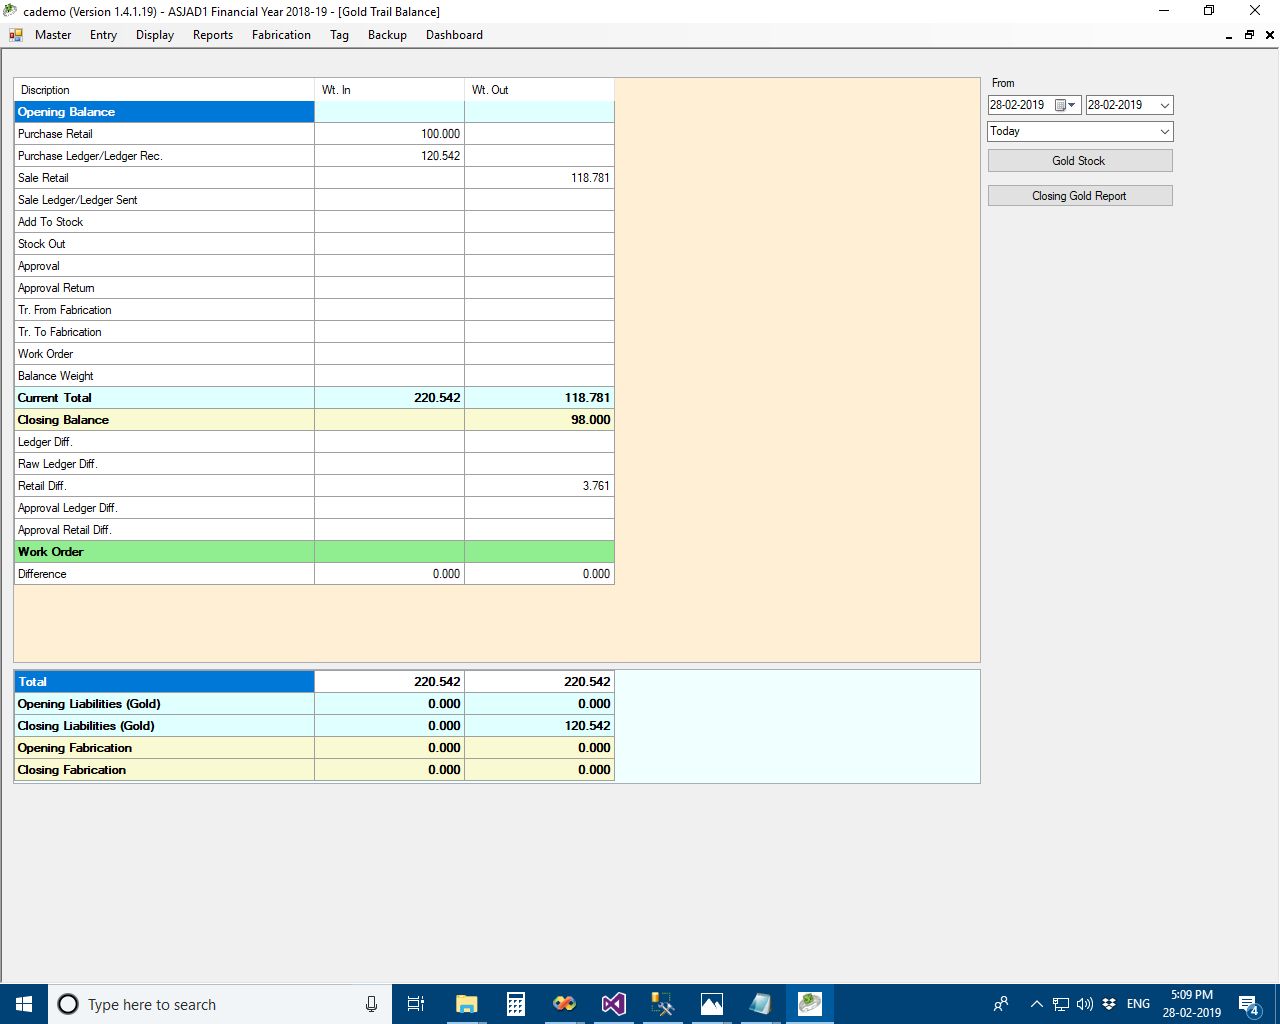Screen dimensions: 1280x1024
Task: Open the Fabrication menu
Action: 281,35
